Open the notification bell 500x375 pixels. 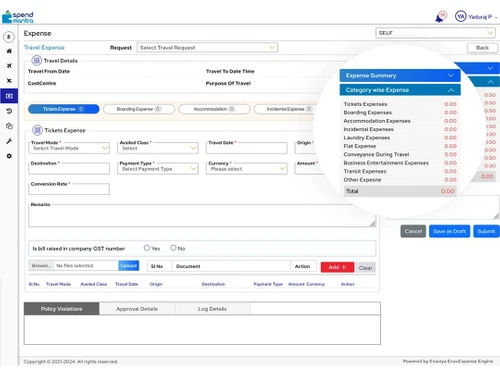pyautogui.click(x=440, y=17)
